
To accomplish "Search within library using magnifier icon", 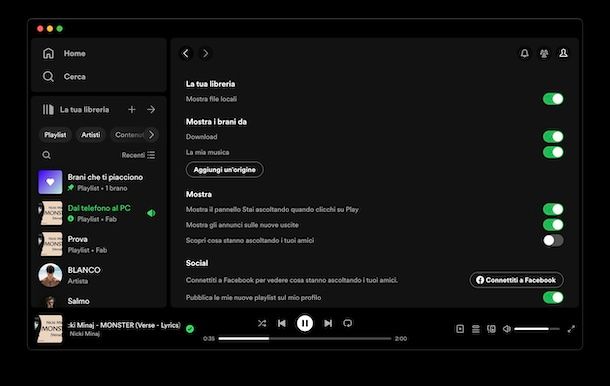I will pos(46,155).
